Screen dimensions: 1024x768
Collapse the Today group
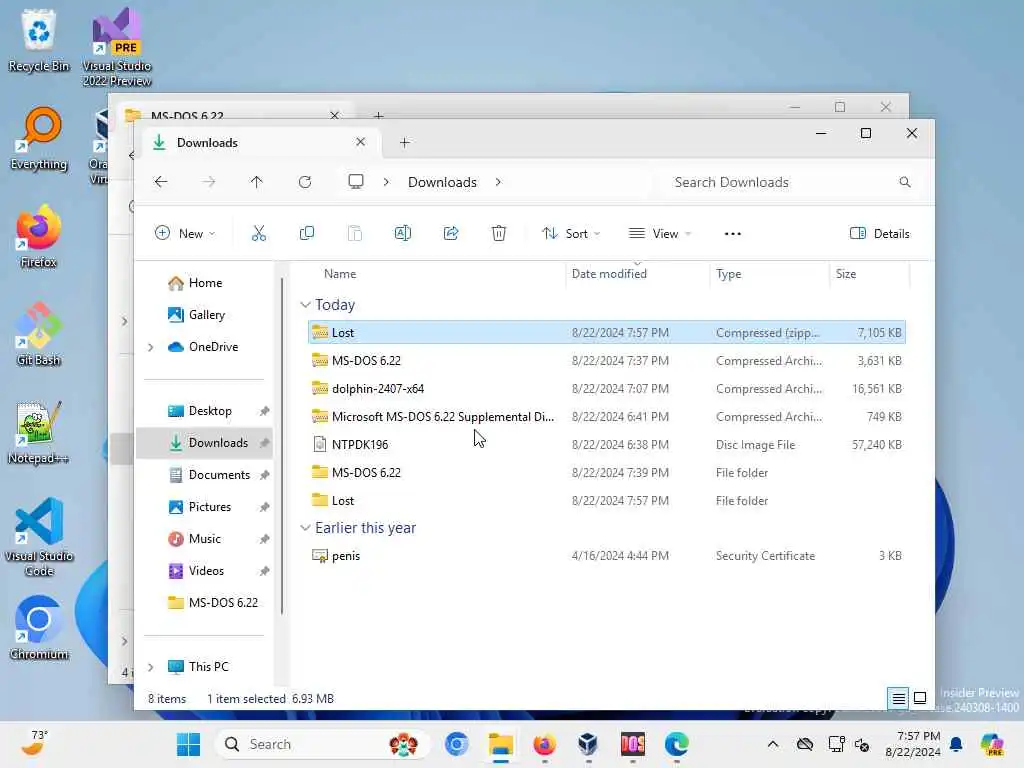[x=305, y=305]
